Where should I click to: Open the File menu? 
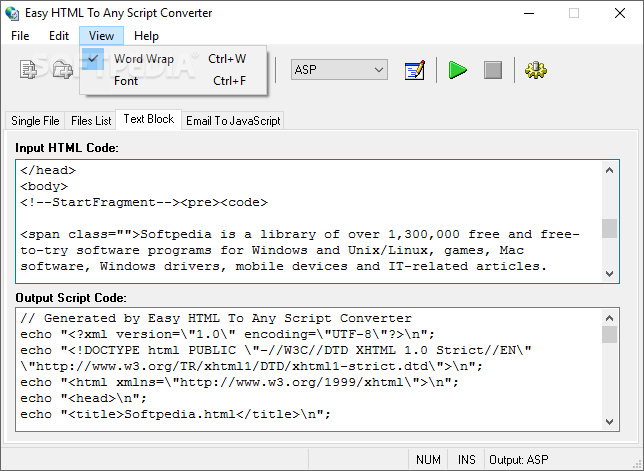click(x=20, y=36)
